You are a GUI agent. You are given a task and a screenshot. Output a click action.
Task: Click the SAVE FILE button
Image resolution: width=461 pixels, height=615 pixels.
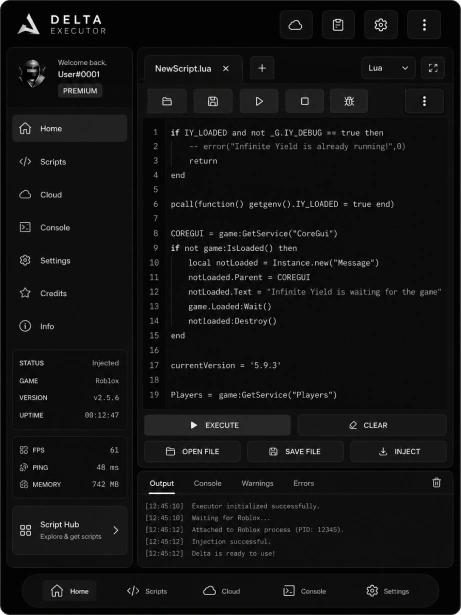295,451
